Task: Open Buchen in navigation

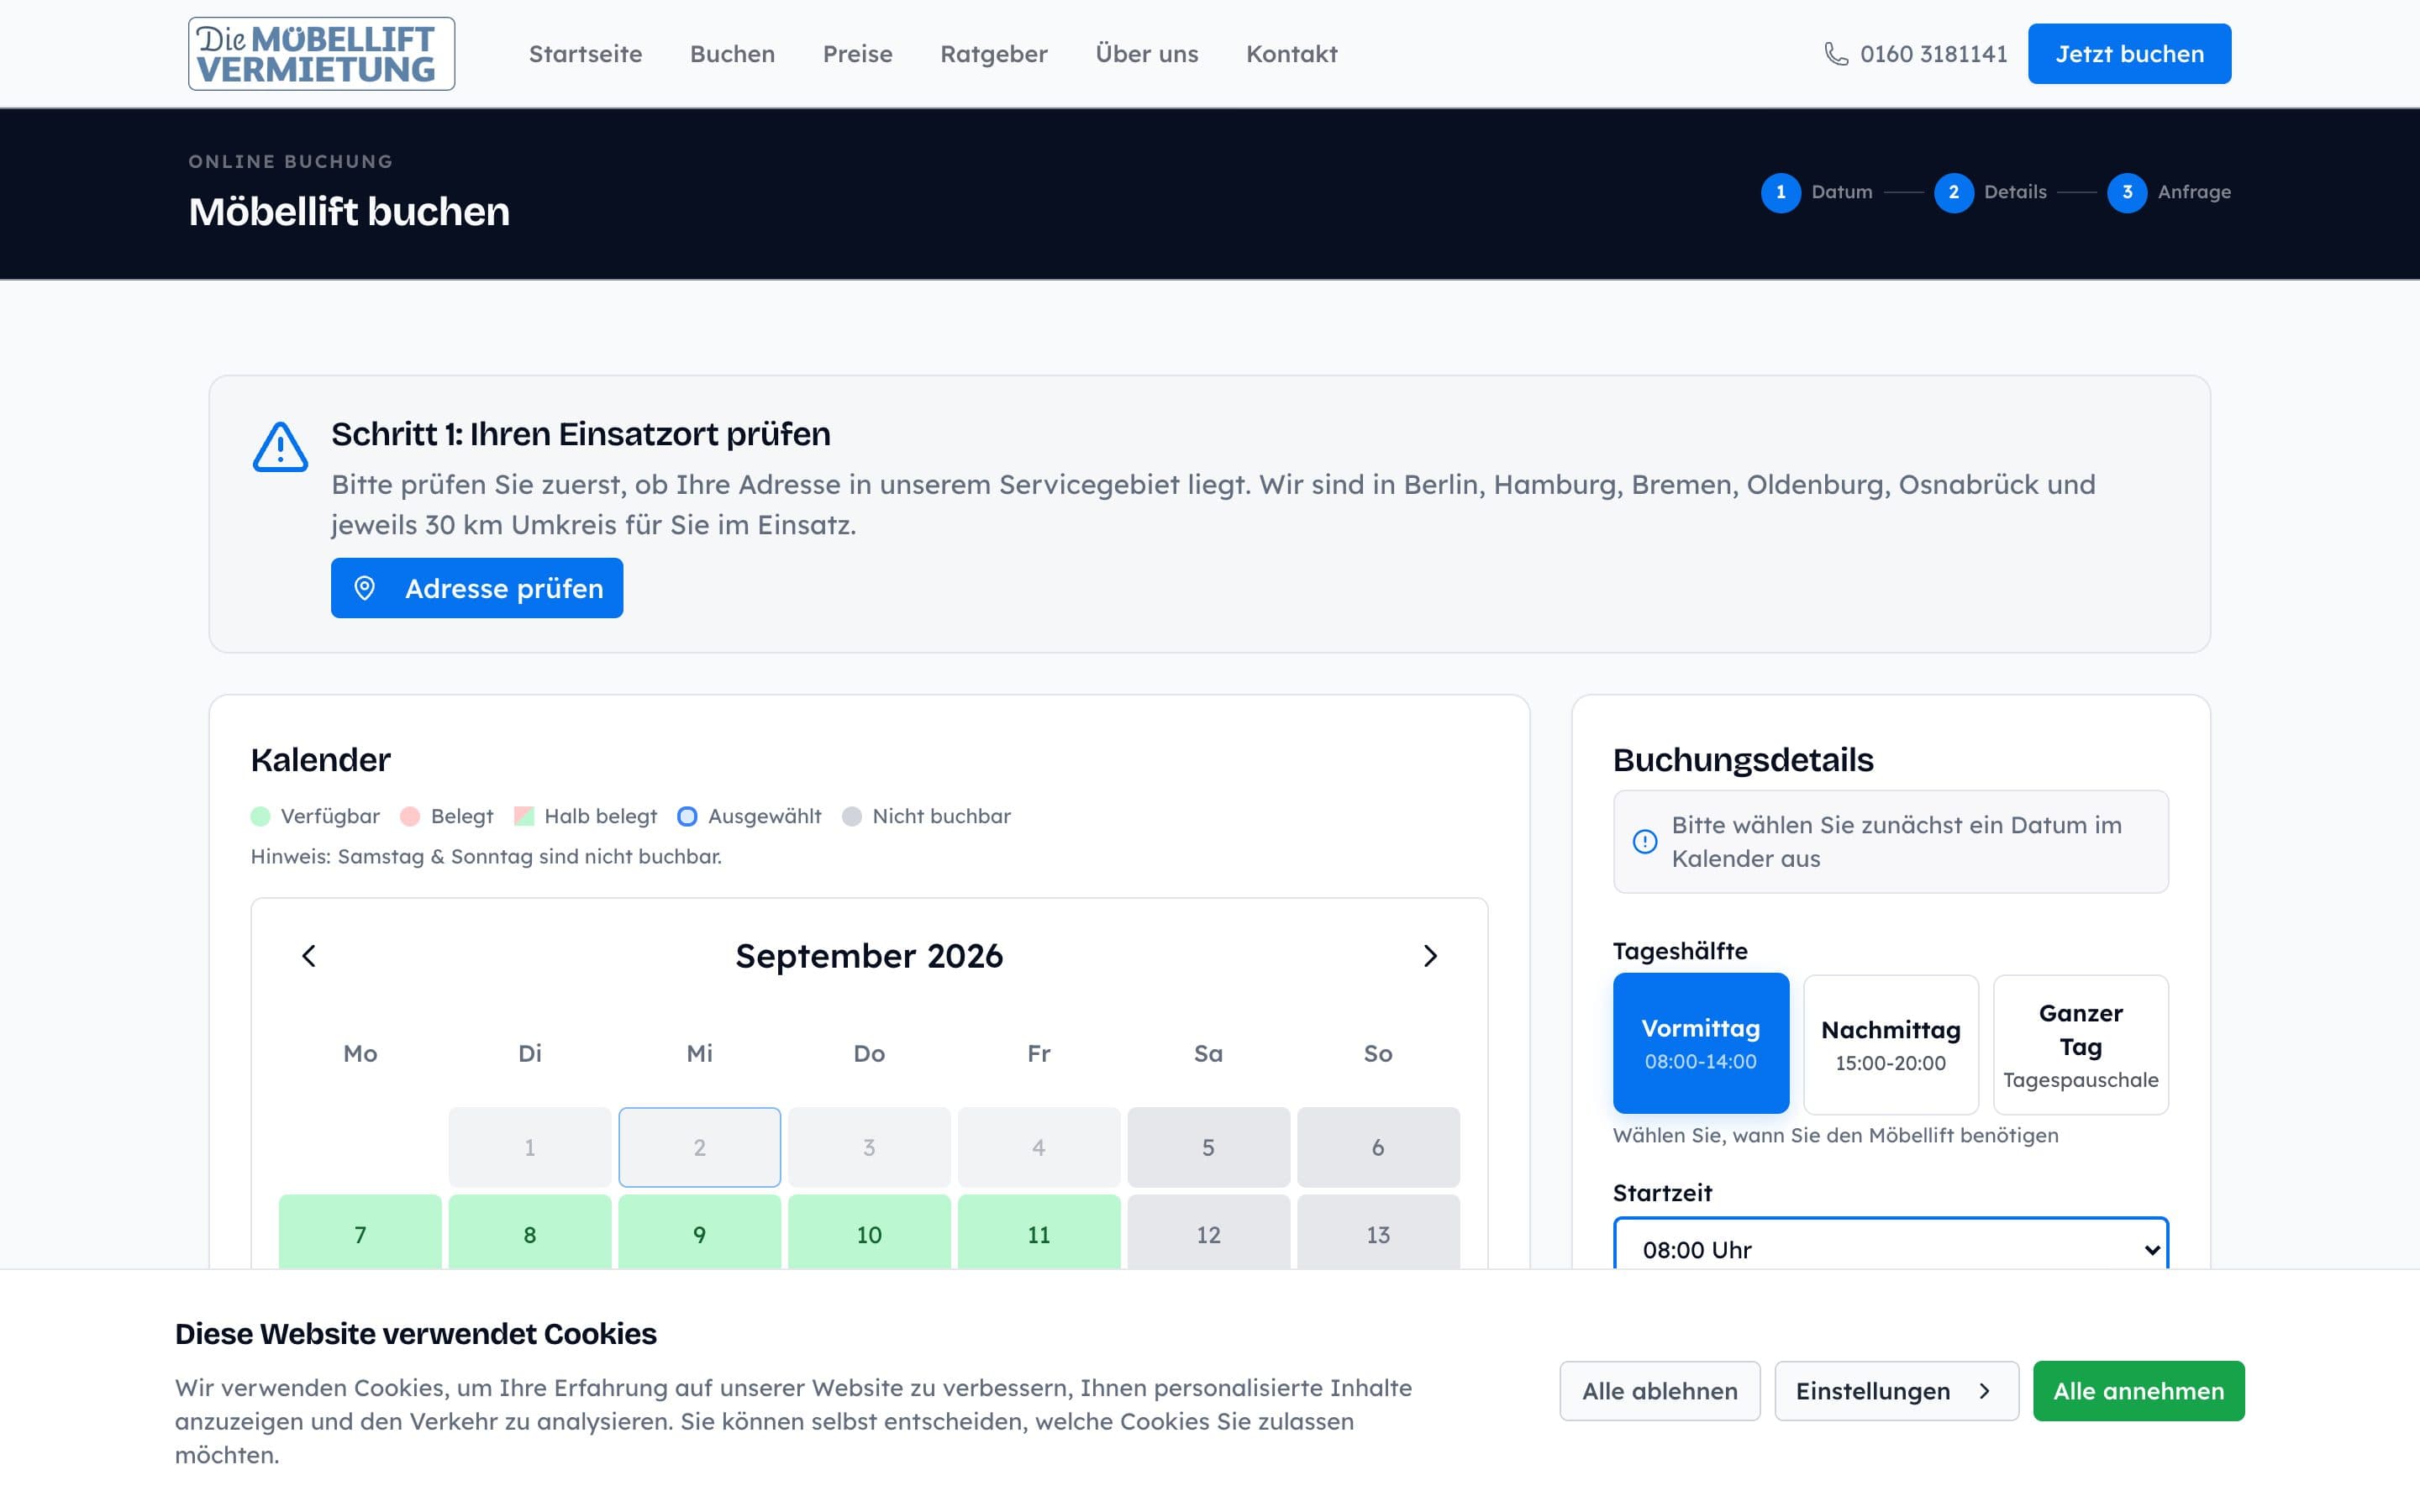Action: pos(732,54)
